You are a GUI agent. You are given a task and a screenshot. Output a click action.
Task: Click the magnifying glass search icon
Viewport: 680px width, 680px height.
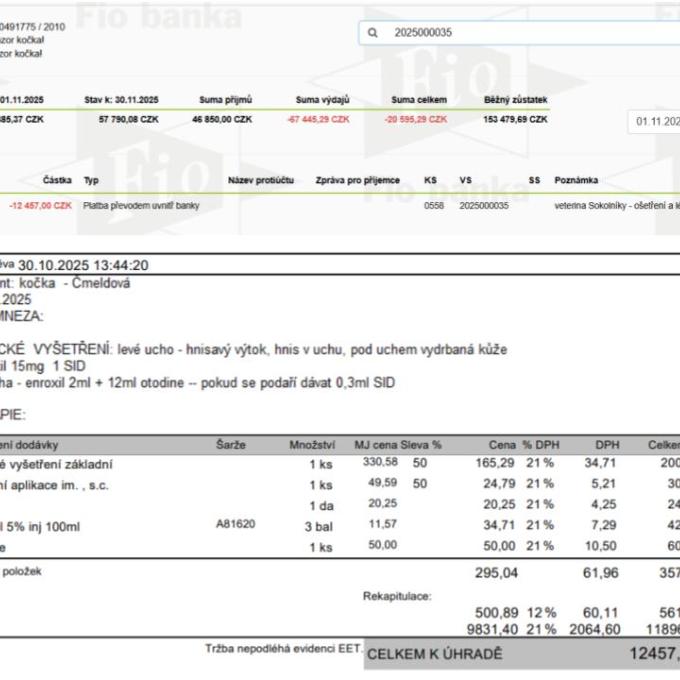point(373,33)
